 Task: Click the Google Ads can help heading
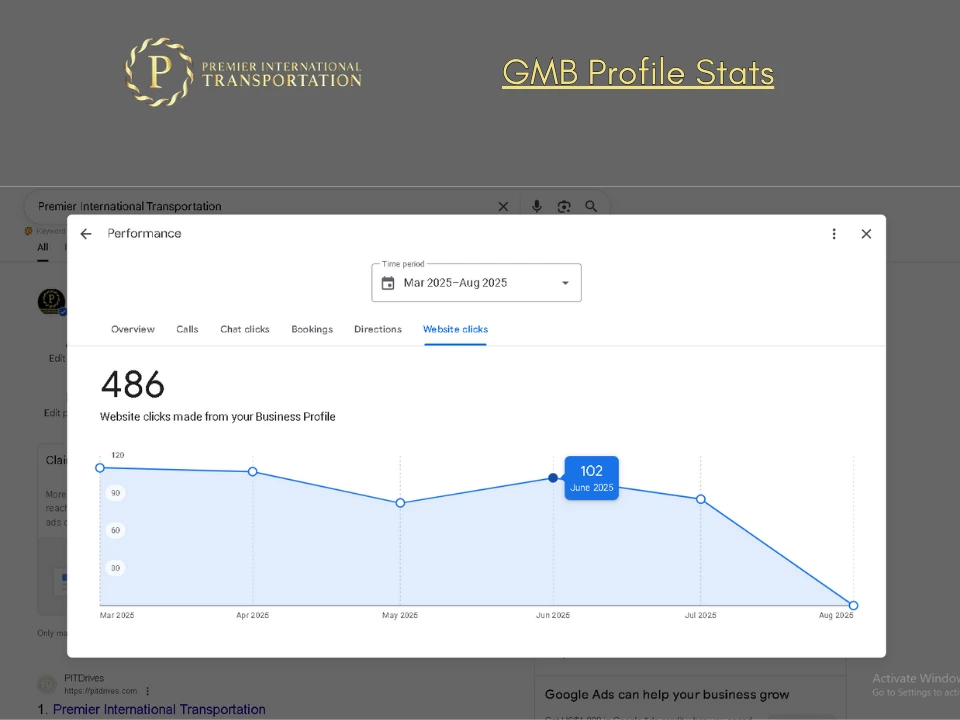(667, 695)
